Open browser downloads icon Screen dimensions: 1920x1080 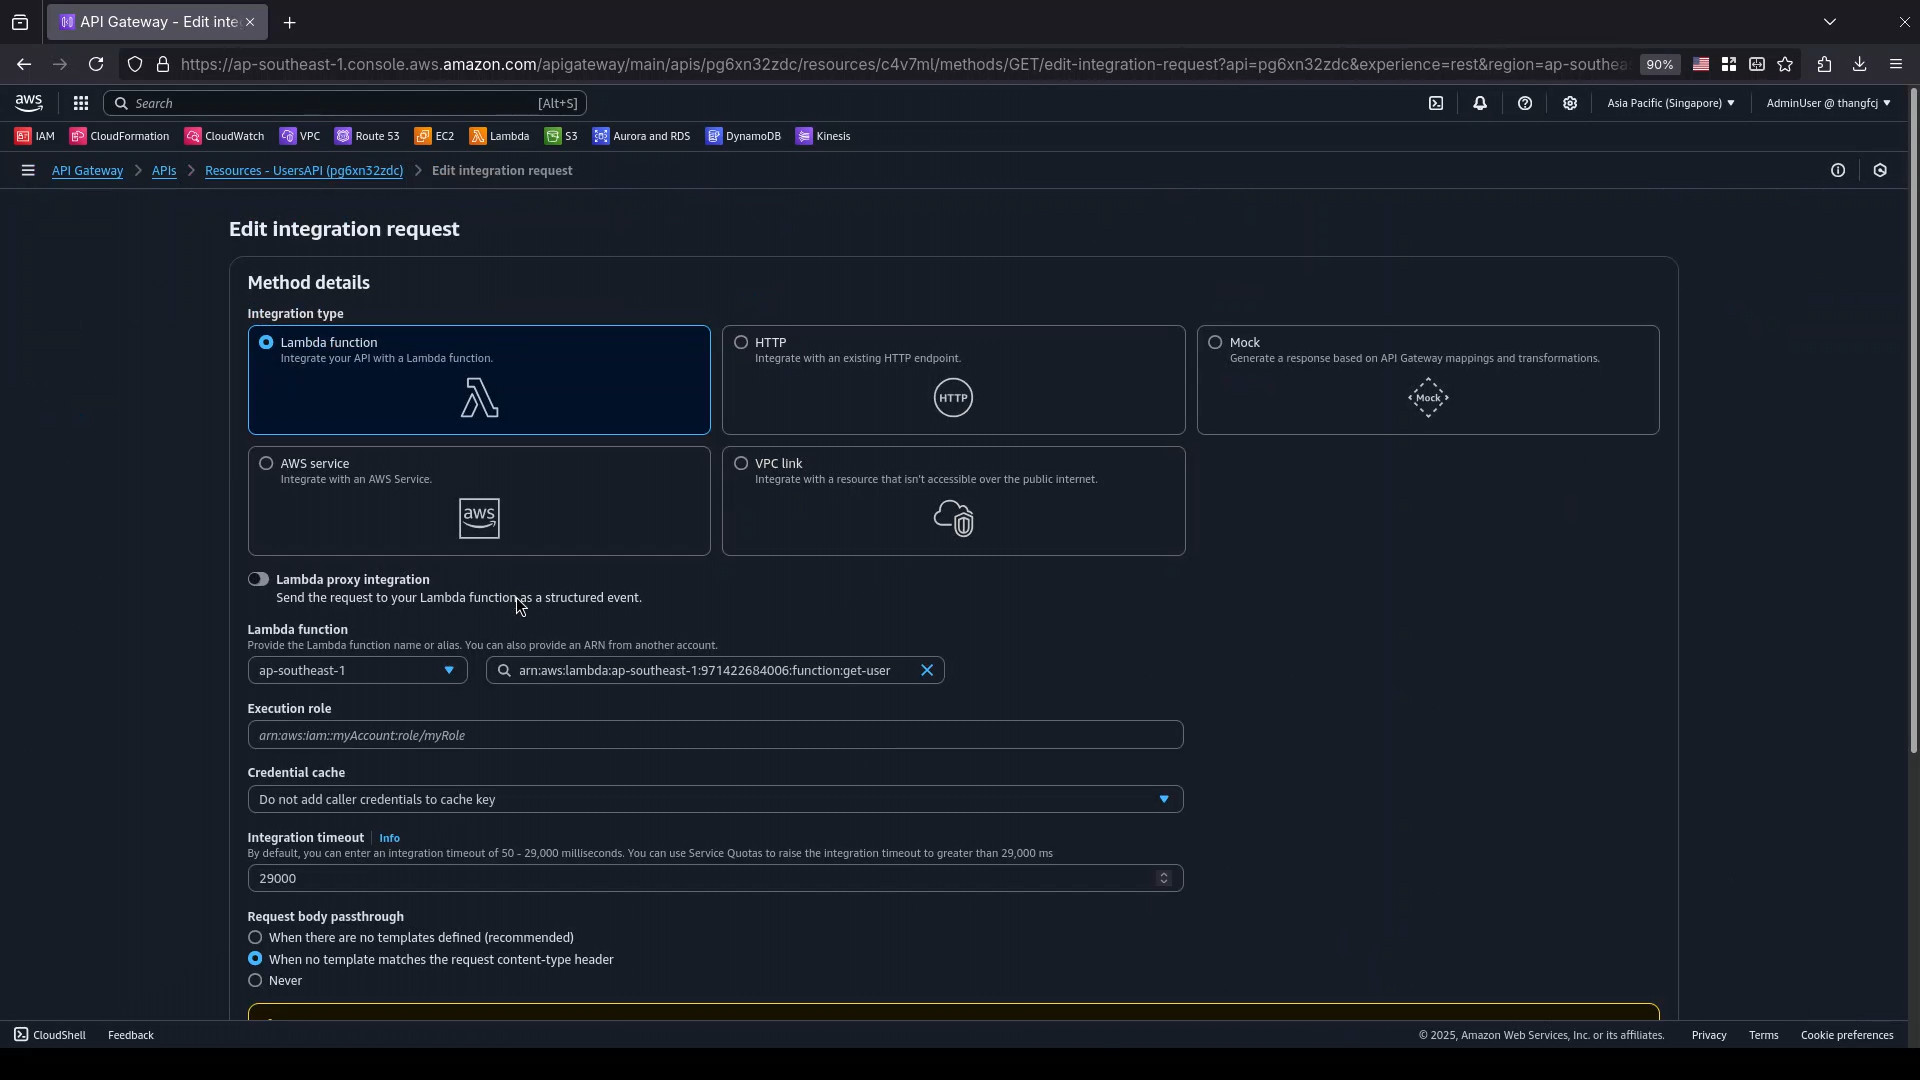(x=1859, y=65)
